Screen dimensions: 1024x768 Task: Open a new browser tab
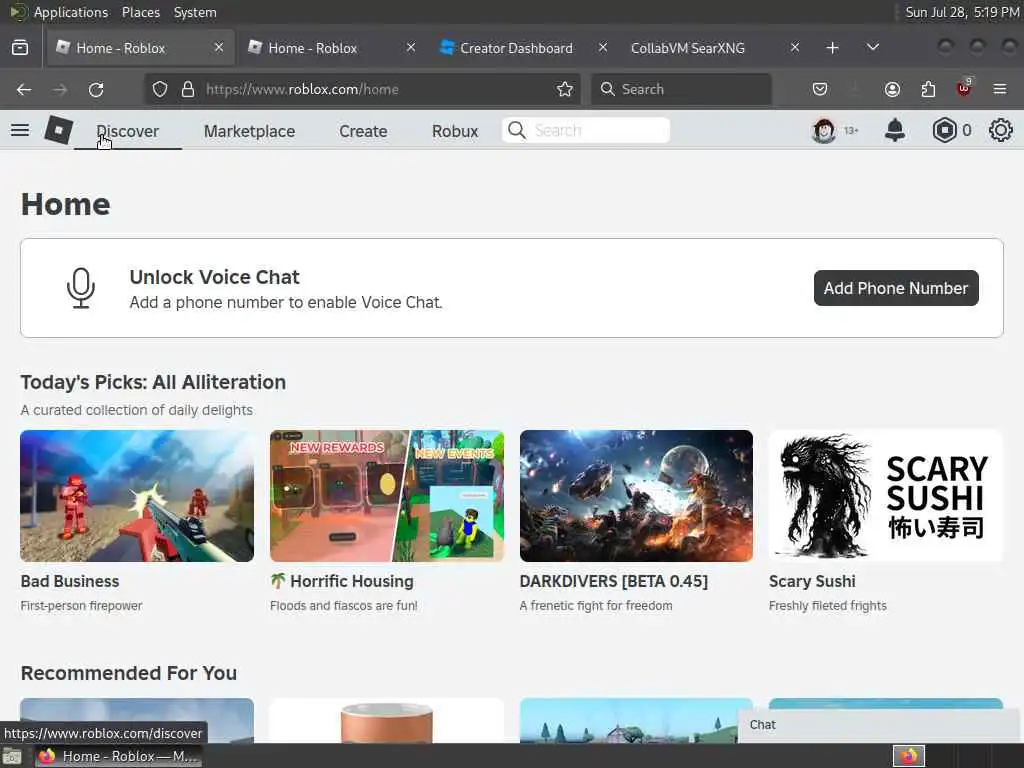pyautogui.click(x=832, y=48)
